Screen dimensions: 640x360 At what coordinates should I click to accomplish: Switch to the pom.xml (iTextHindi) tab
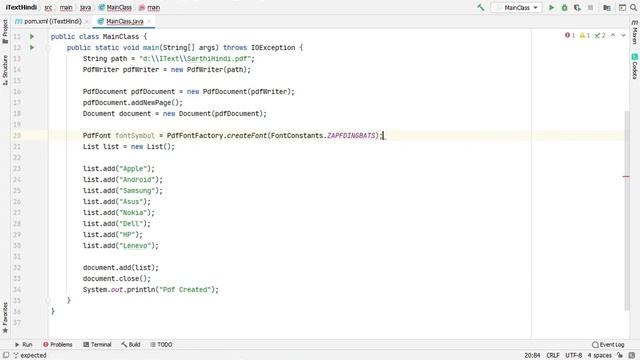coord(48,21)
